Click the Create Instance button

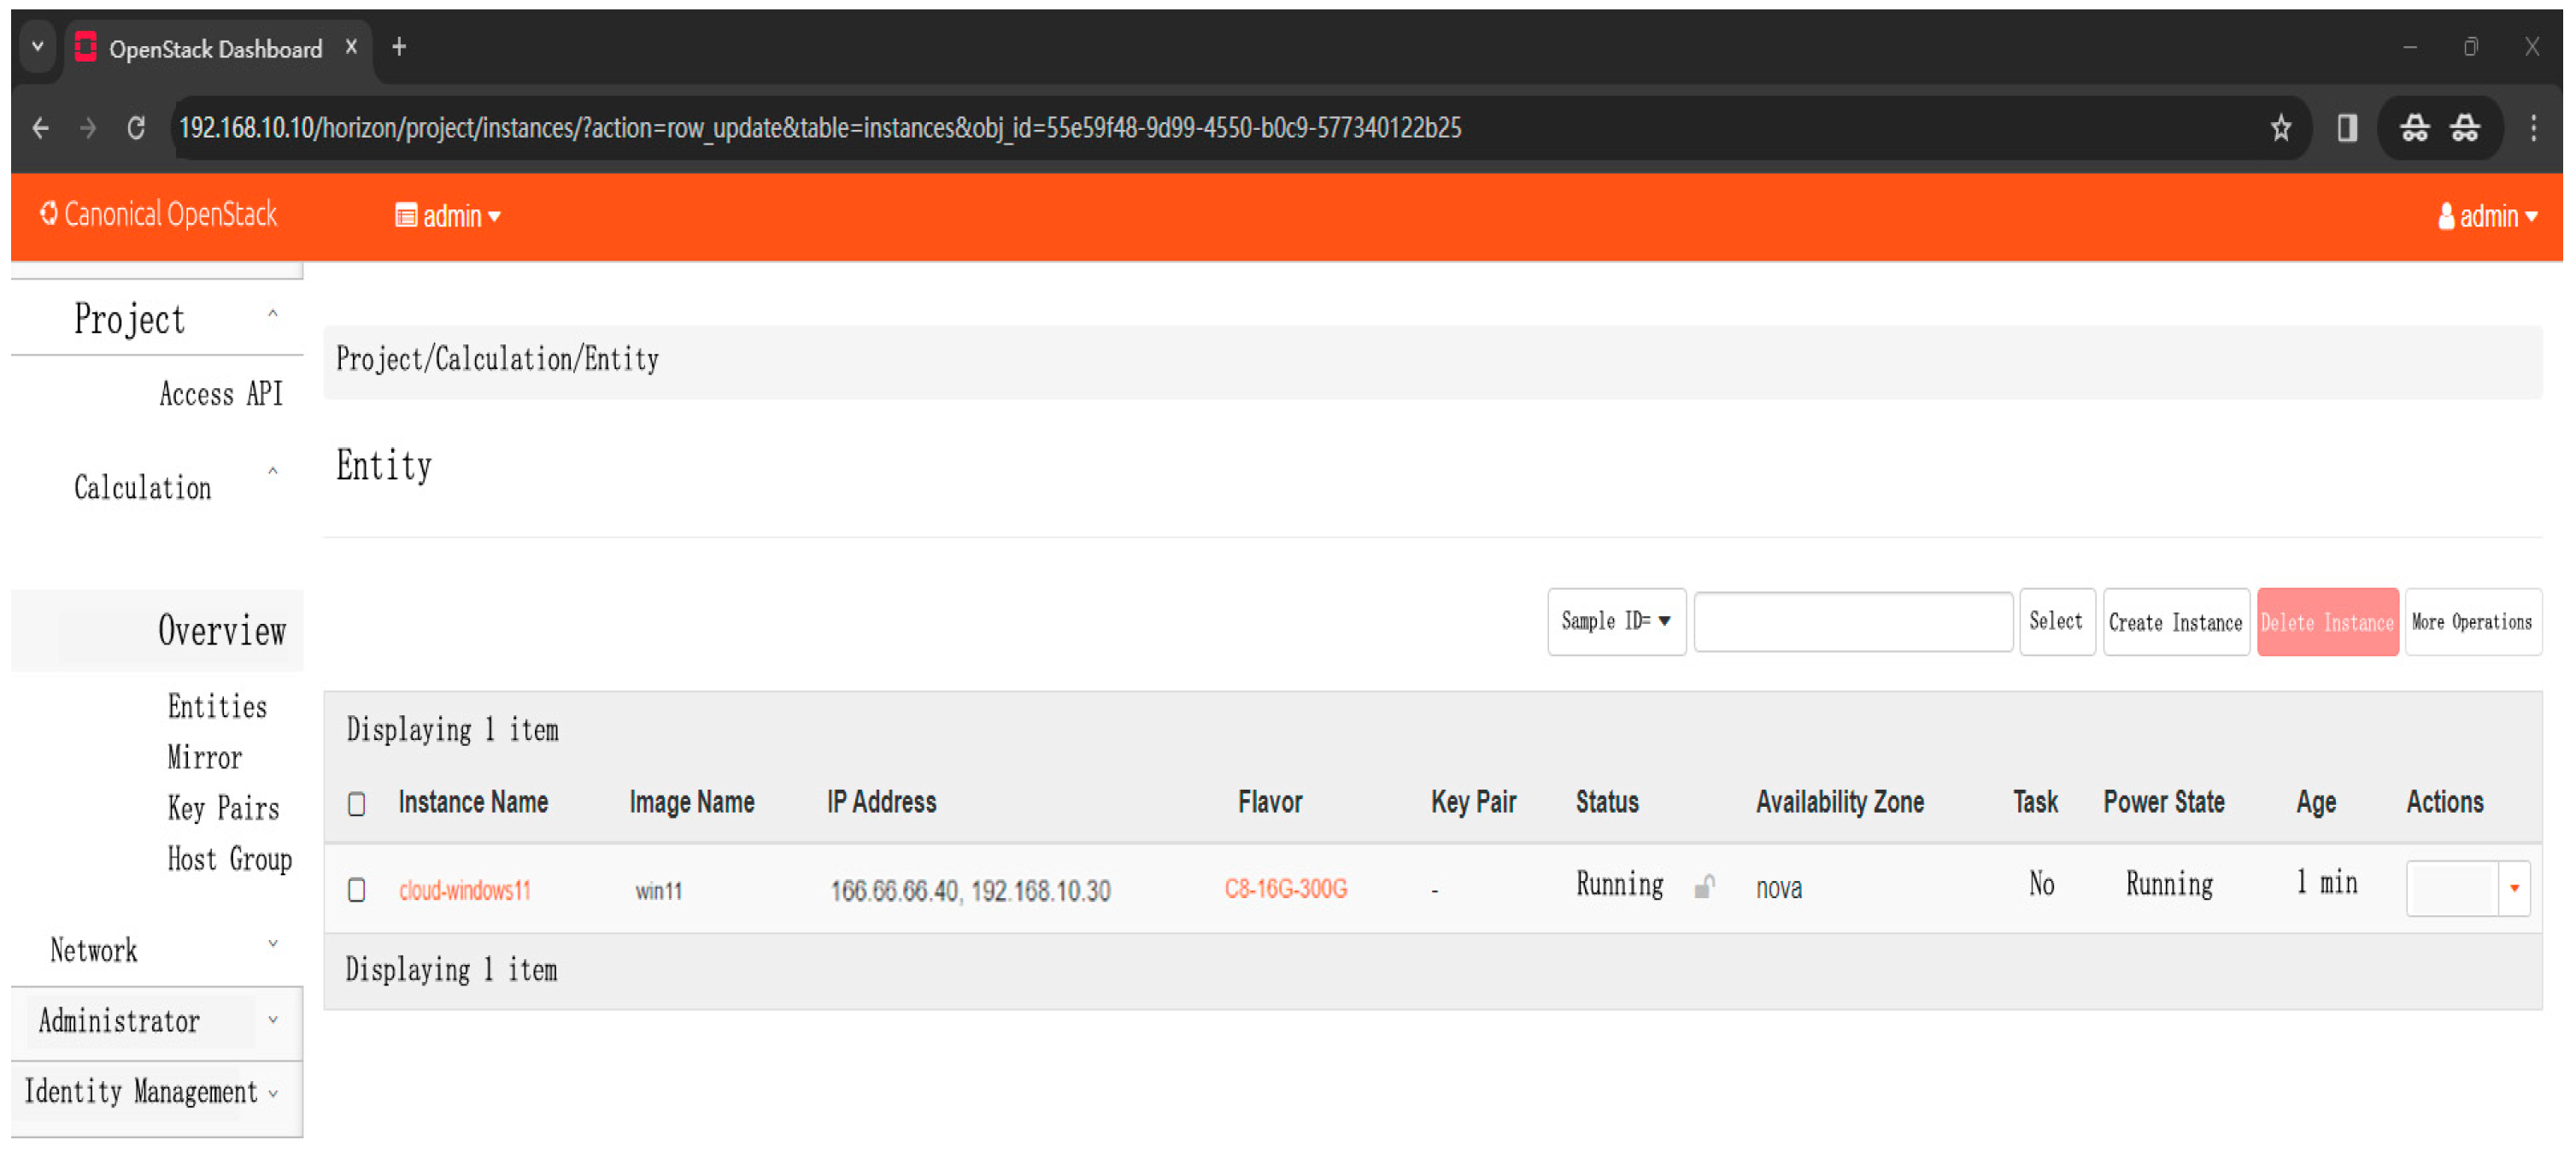2175,622
